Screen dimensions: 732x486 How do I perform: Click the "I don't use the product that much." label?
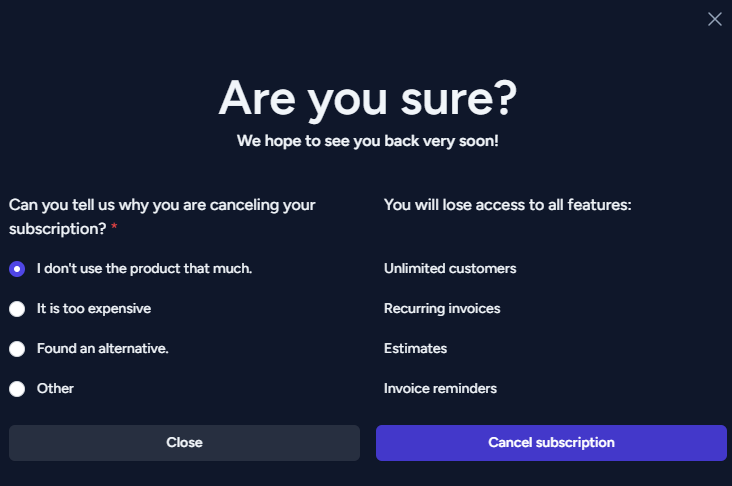(144, 268)
